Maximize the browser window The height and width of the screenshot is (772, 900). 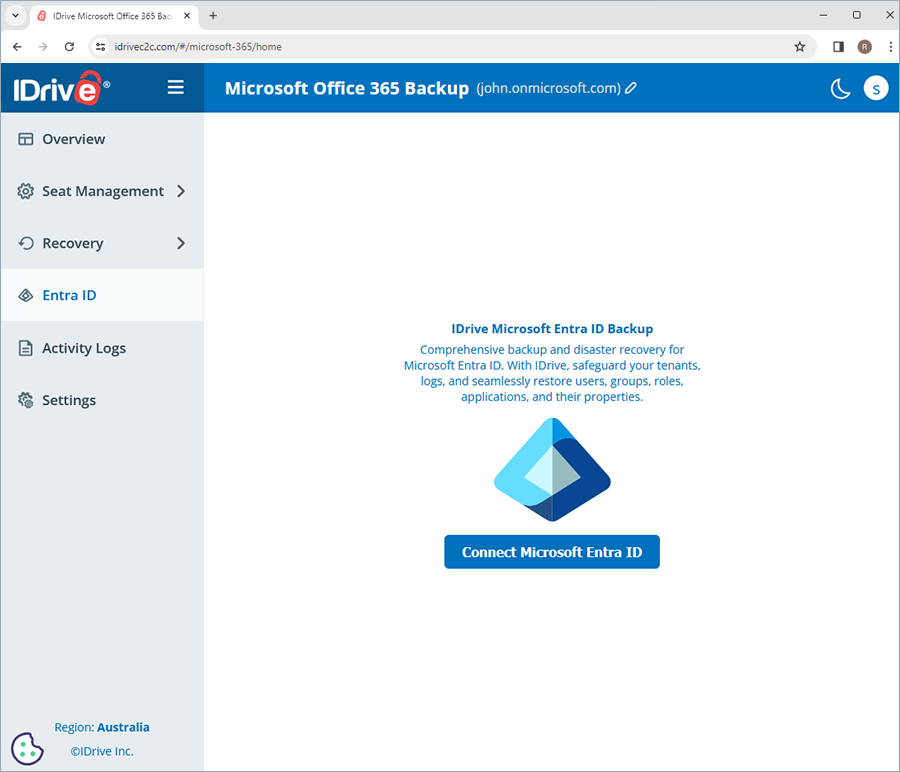pyautogui.click(x=857, y=15)
